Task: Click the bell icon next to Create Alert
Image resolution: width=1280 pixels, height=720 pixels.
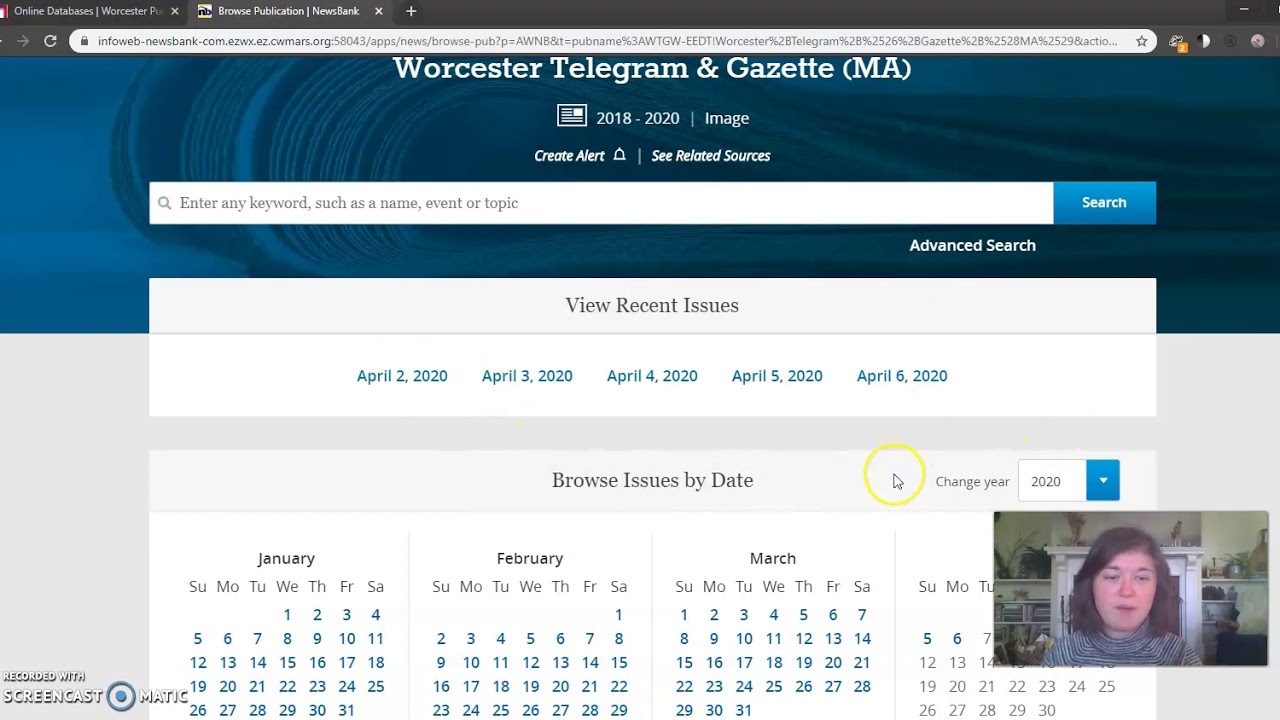Action: (x=619, y=155)
